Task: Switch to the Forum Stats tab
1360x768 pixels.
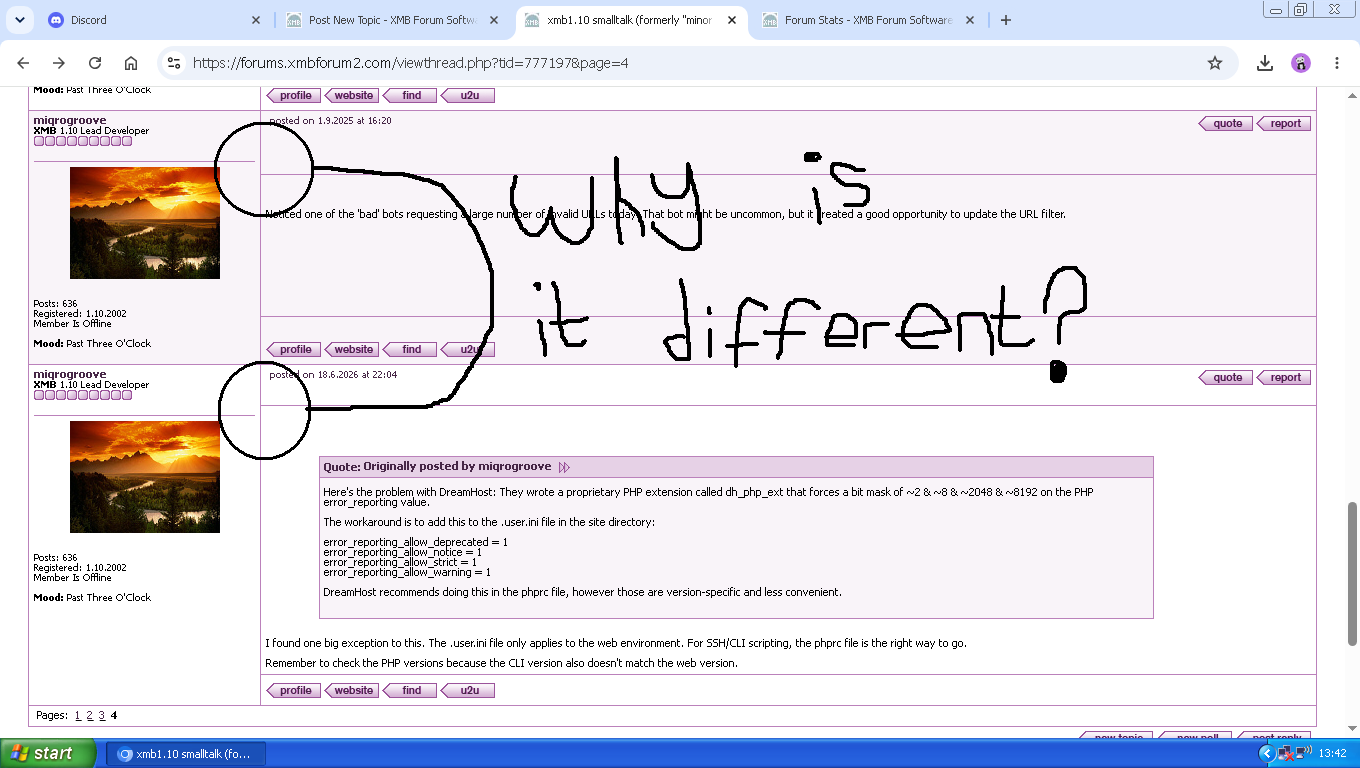Action: 868,20
